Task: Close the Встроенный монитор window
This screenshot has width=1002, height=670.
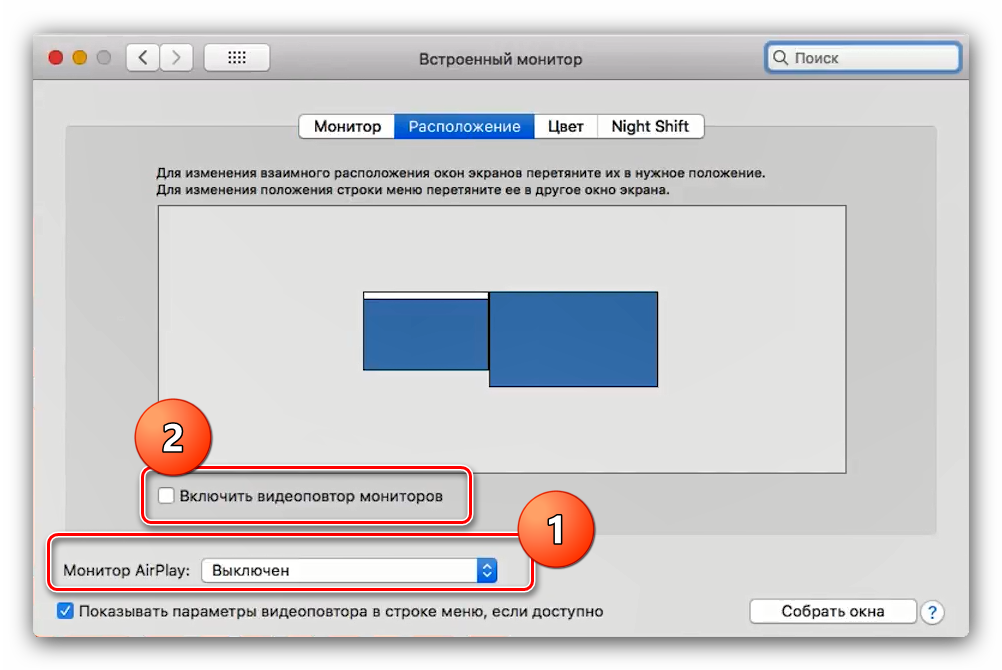Action: [x=56, y=58]
